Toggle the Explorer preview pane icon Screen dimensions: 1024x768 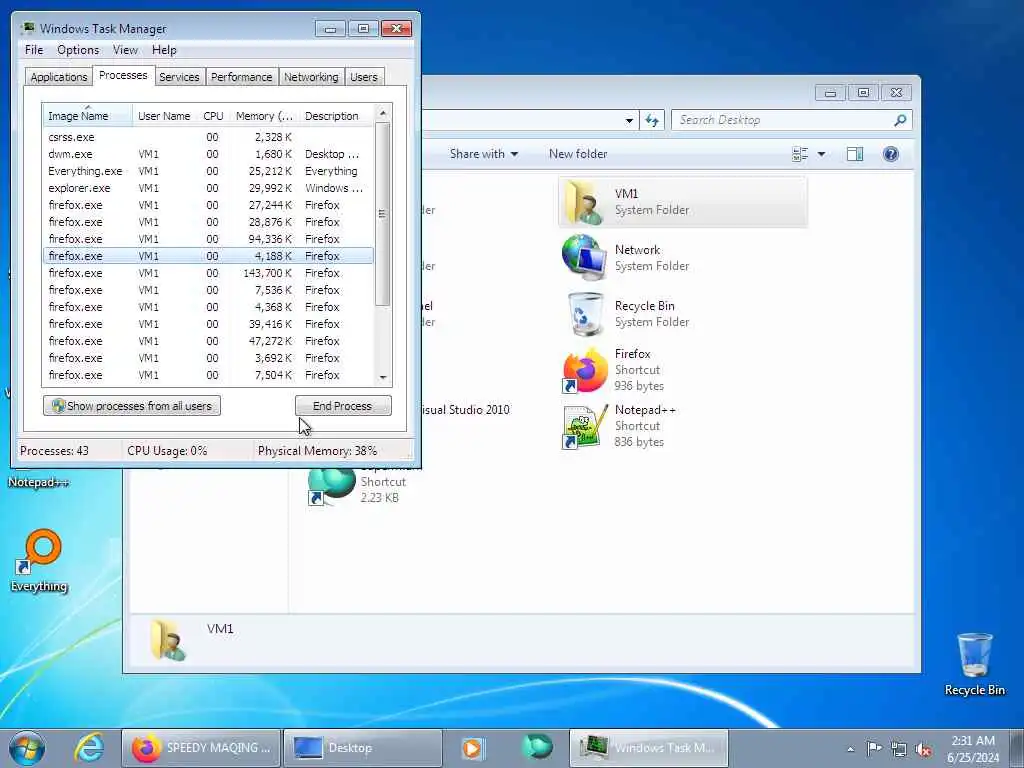coord(854,154)
